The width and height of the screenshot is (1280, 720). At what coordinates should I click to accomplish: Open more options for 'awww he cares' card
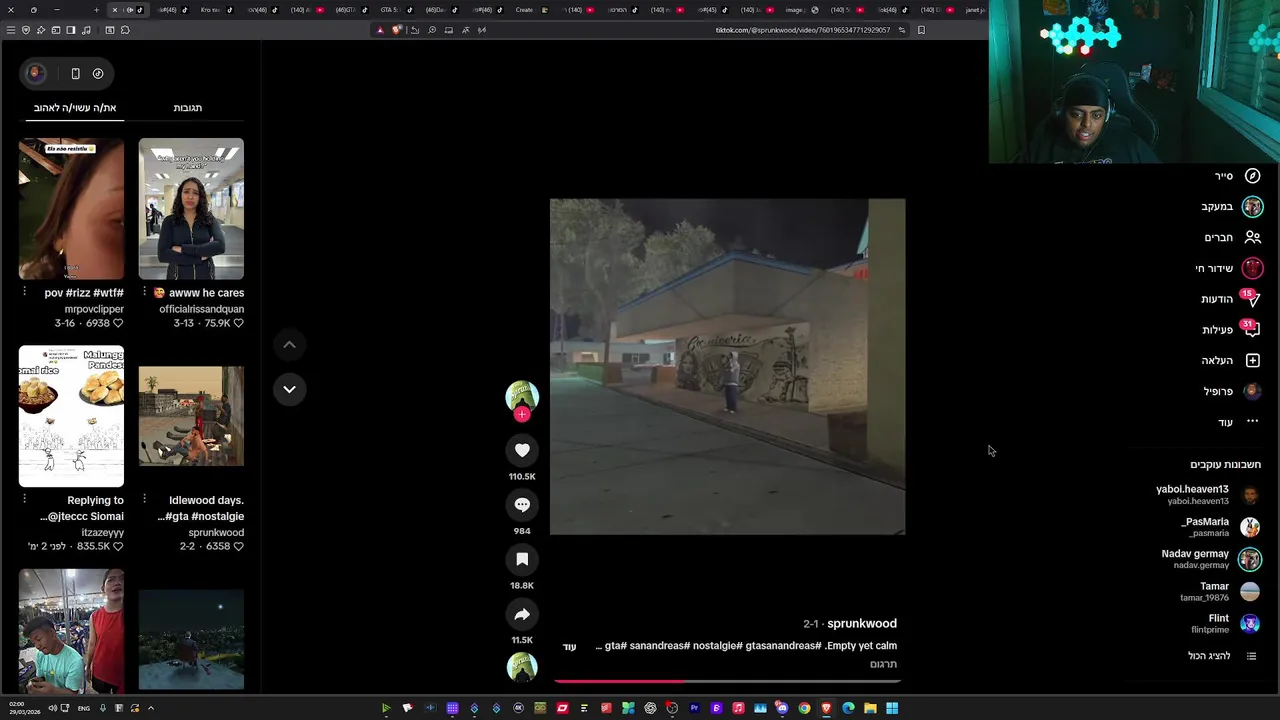tap(144, 292)
